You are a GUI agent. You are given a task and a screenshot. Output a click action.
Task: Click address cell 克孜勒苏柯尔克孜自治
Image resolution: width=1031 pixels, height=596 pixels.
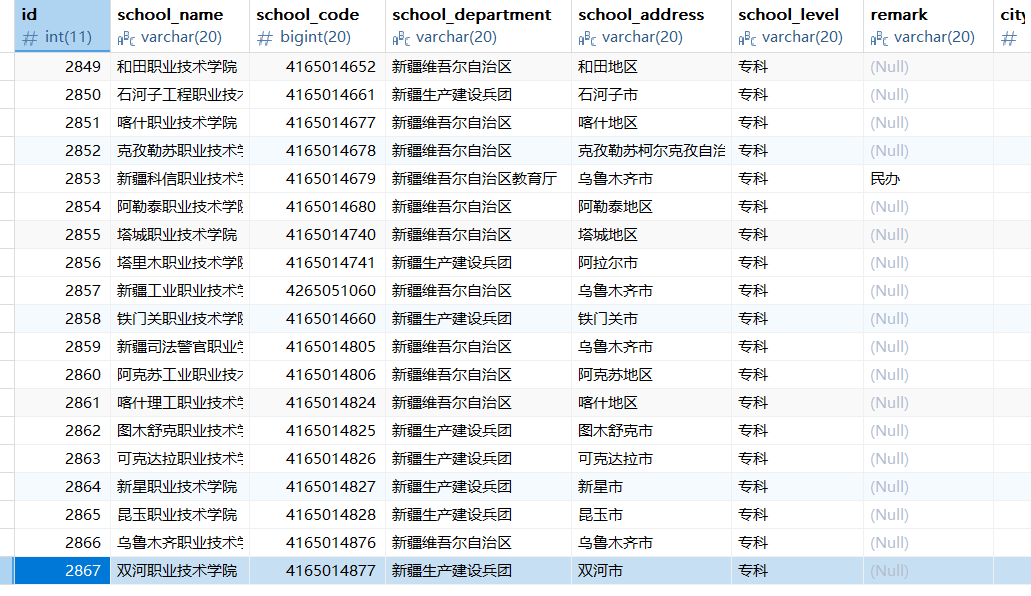click(651, 151)
